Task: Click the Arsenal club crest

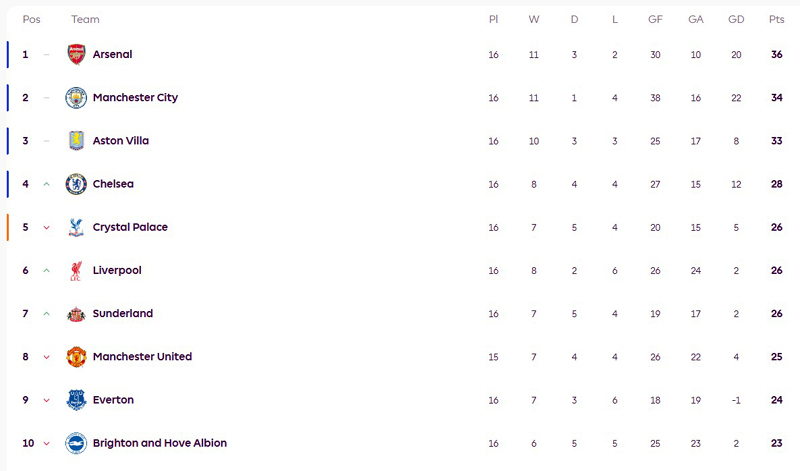Action: 76,55
